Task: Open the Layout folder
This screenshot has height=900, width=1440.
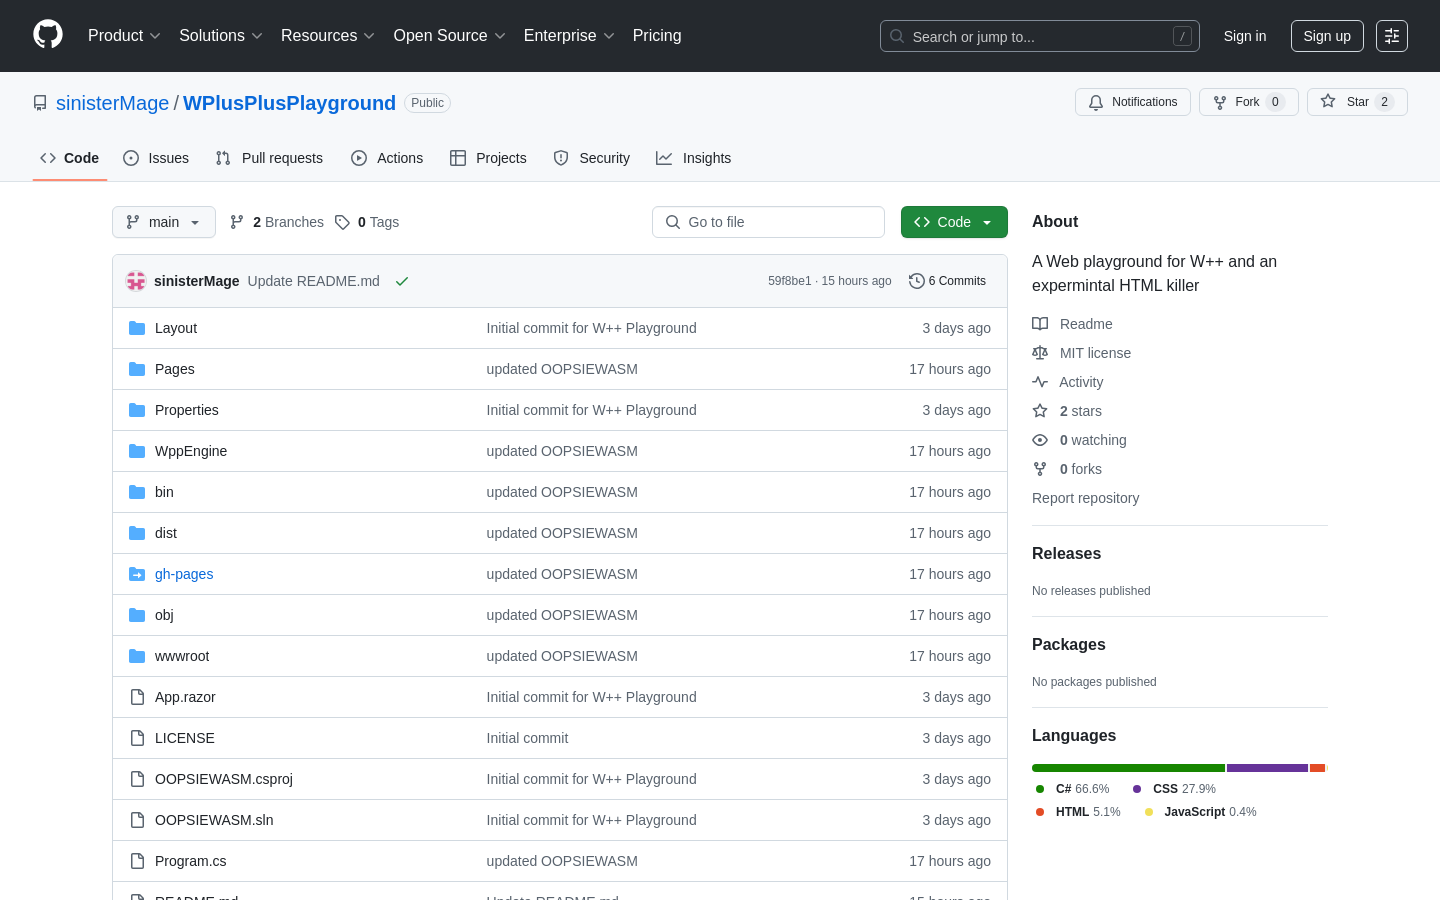Action: pos(176,328)
